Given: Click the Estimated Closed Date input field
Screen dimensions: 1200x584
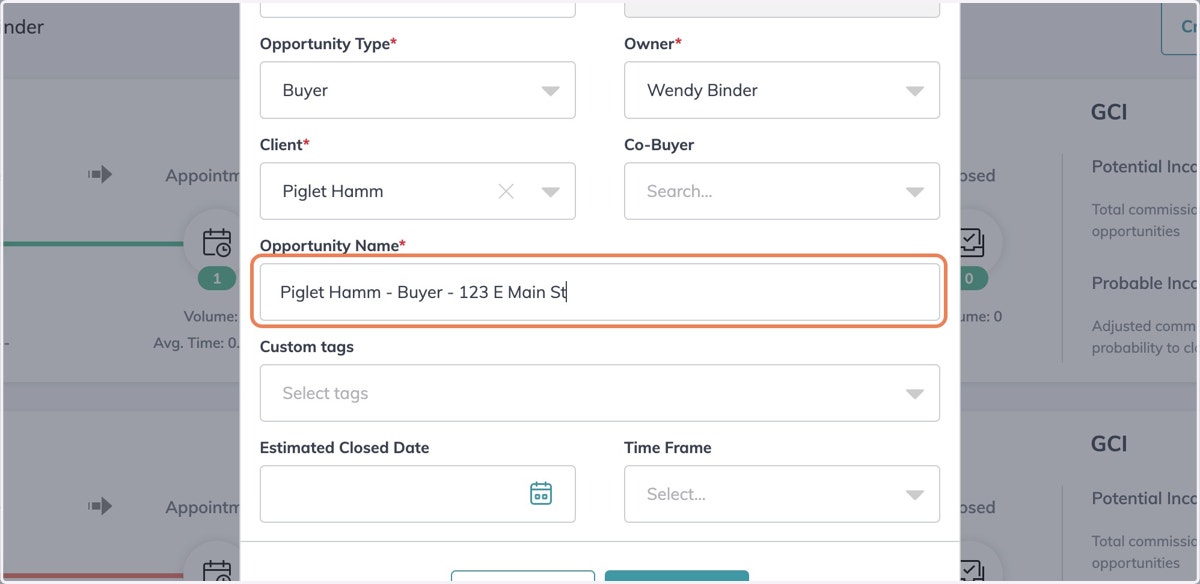Looking at the screenshot, I should [x=418, y=494].
